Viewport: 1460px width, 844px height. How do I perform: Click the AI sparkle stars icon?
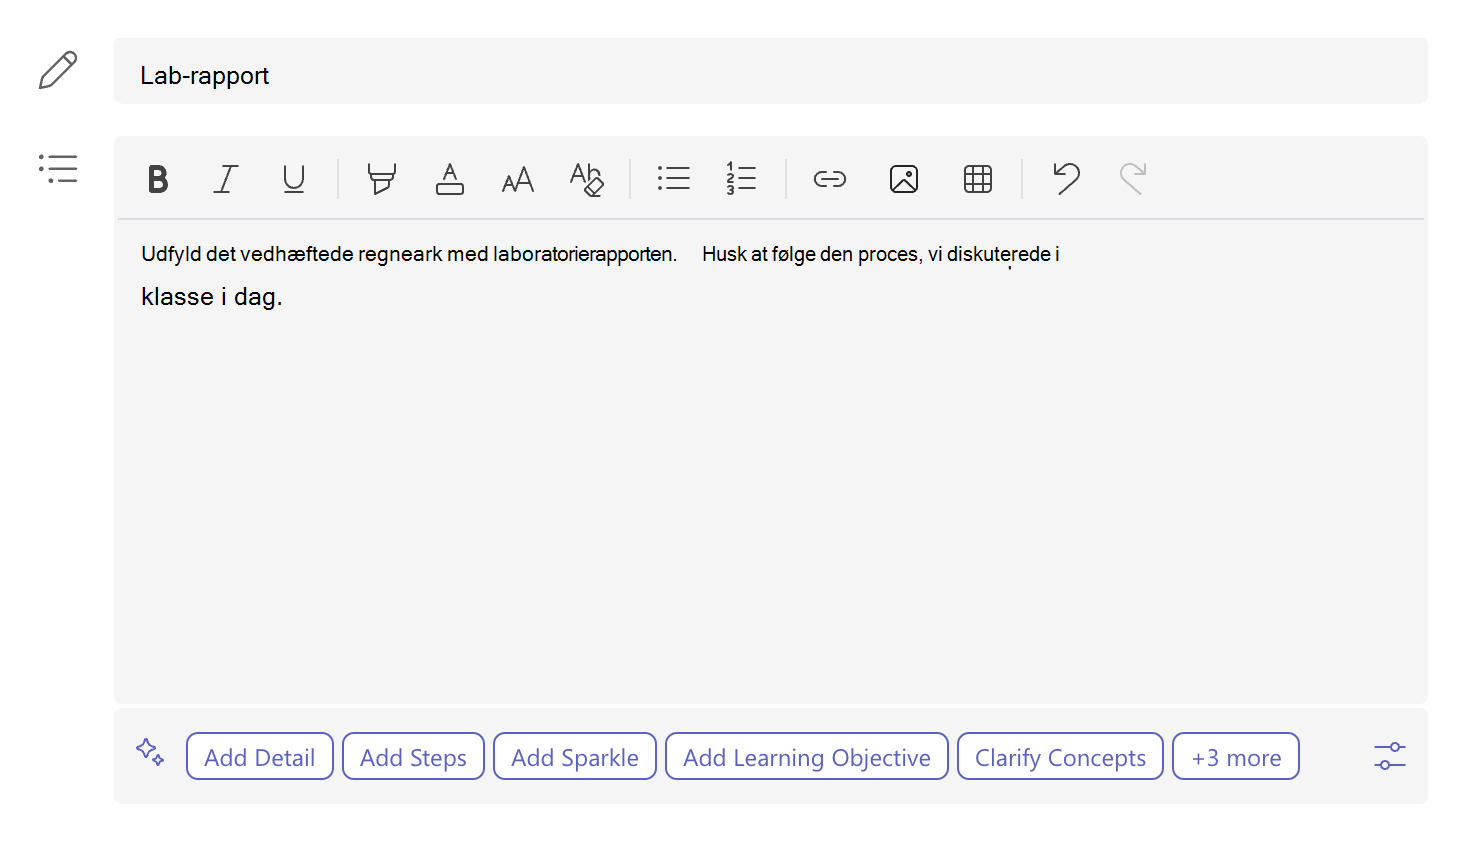(x=150, y=752)
